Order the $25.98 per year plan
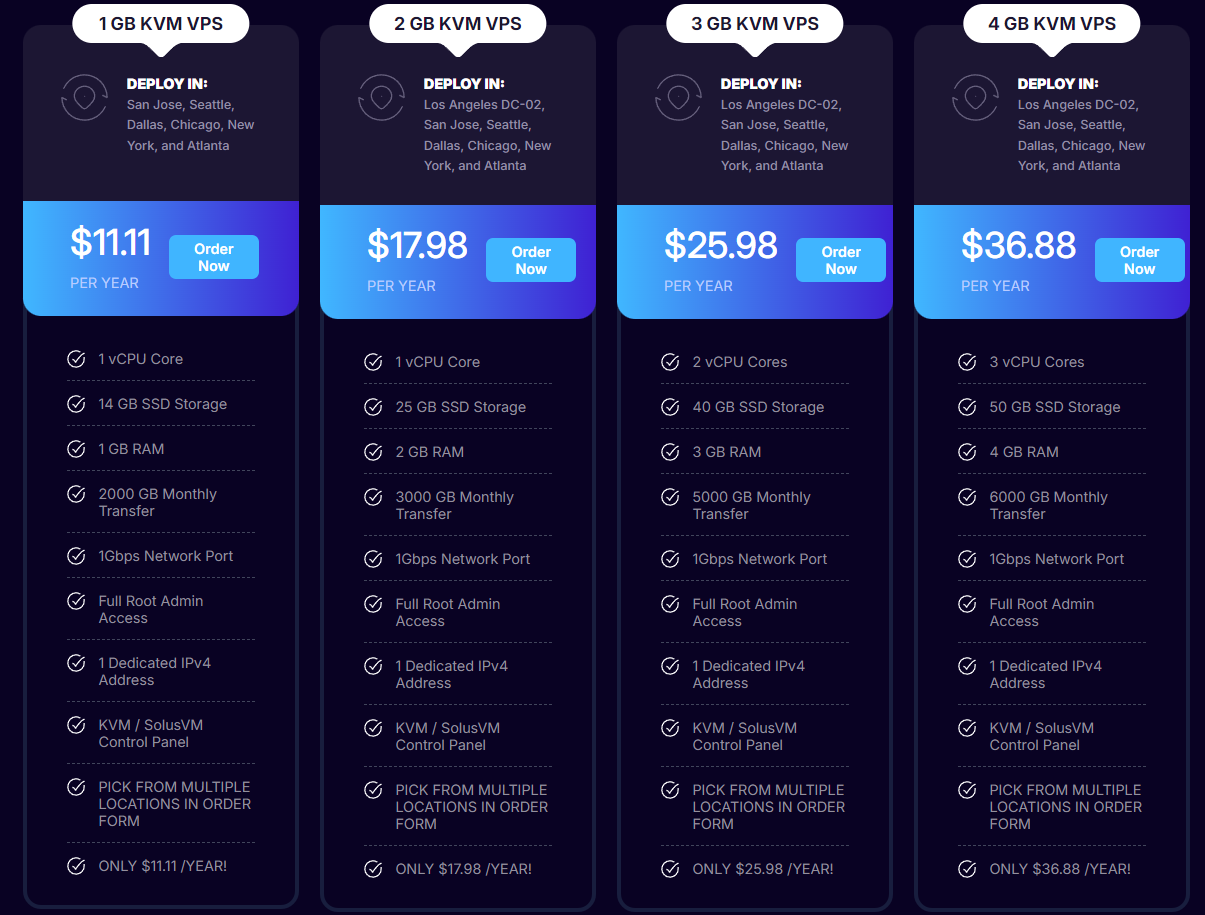 click(841, 260)
